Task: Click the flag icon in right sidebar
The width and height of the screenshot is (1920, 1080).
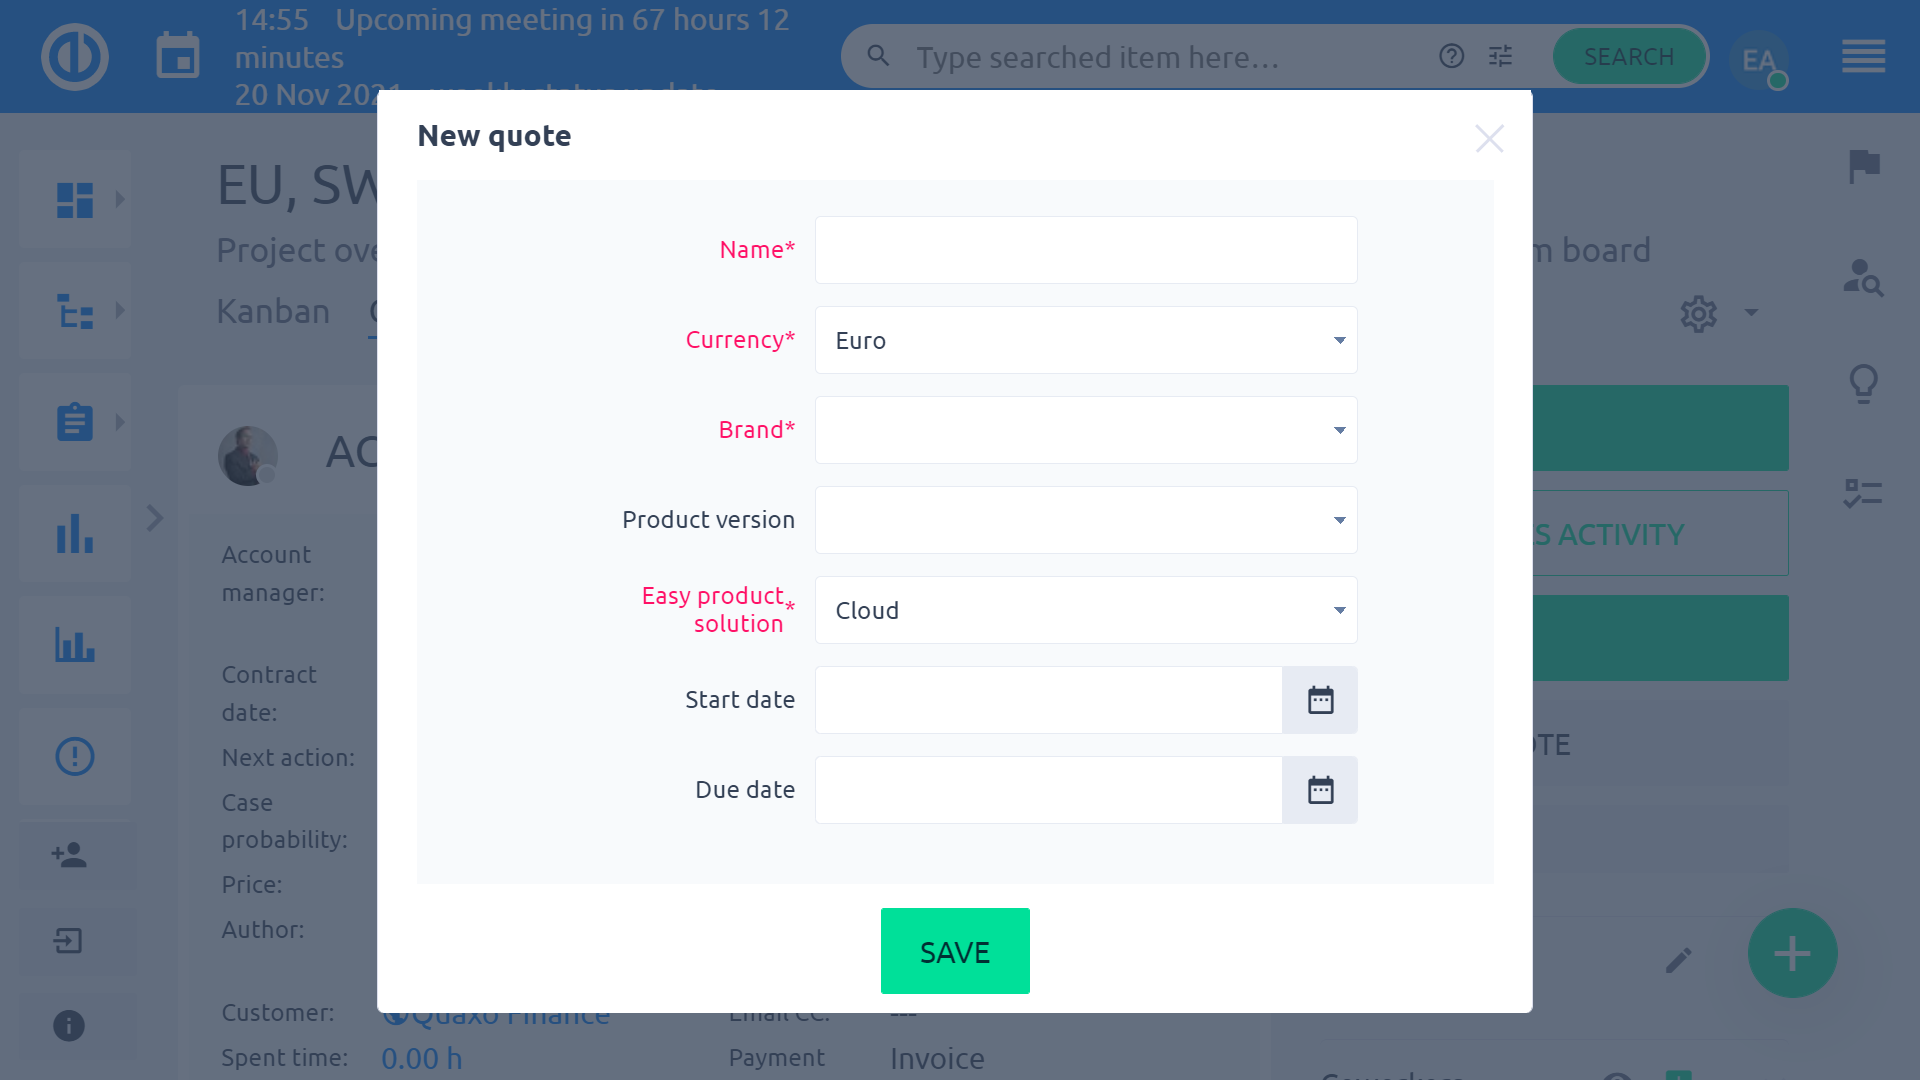Action: coord(1864,166)
